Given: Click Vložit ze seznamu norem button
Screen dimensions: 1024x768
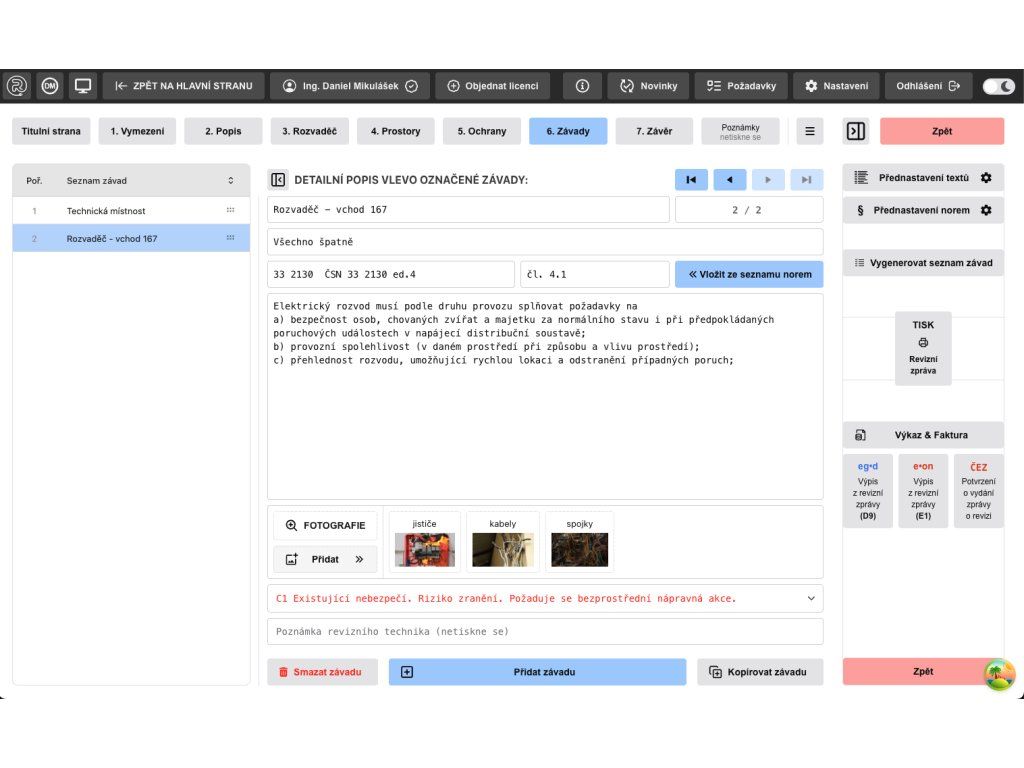Looking at the screenshot, I should point(749,274).
